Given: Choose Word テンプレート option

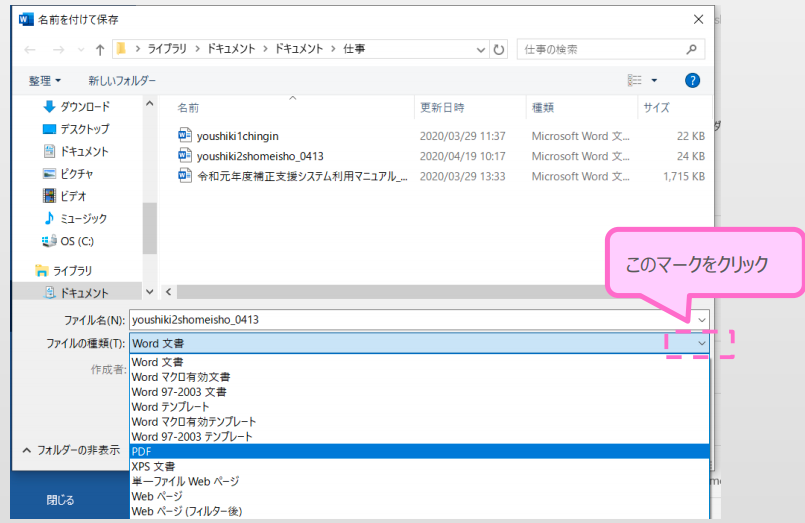Looking at the screenshot, I should pyautogui.click(x=419, y=406).
